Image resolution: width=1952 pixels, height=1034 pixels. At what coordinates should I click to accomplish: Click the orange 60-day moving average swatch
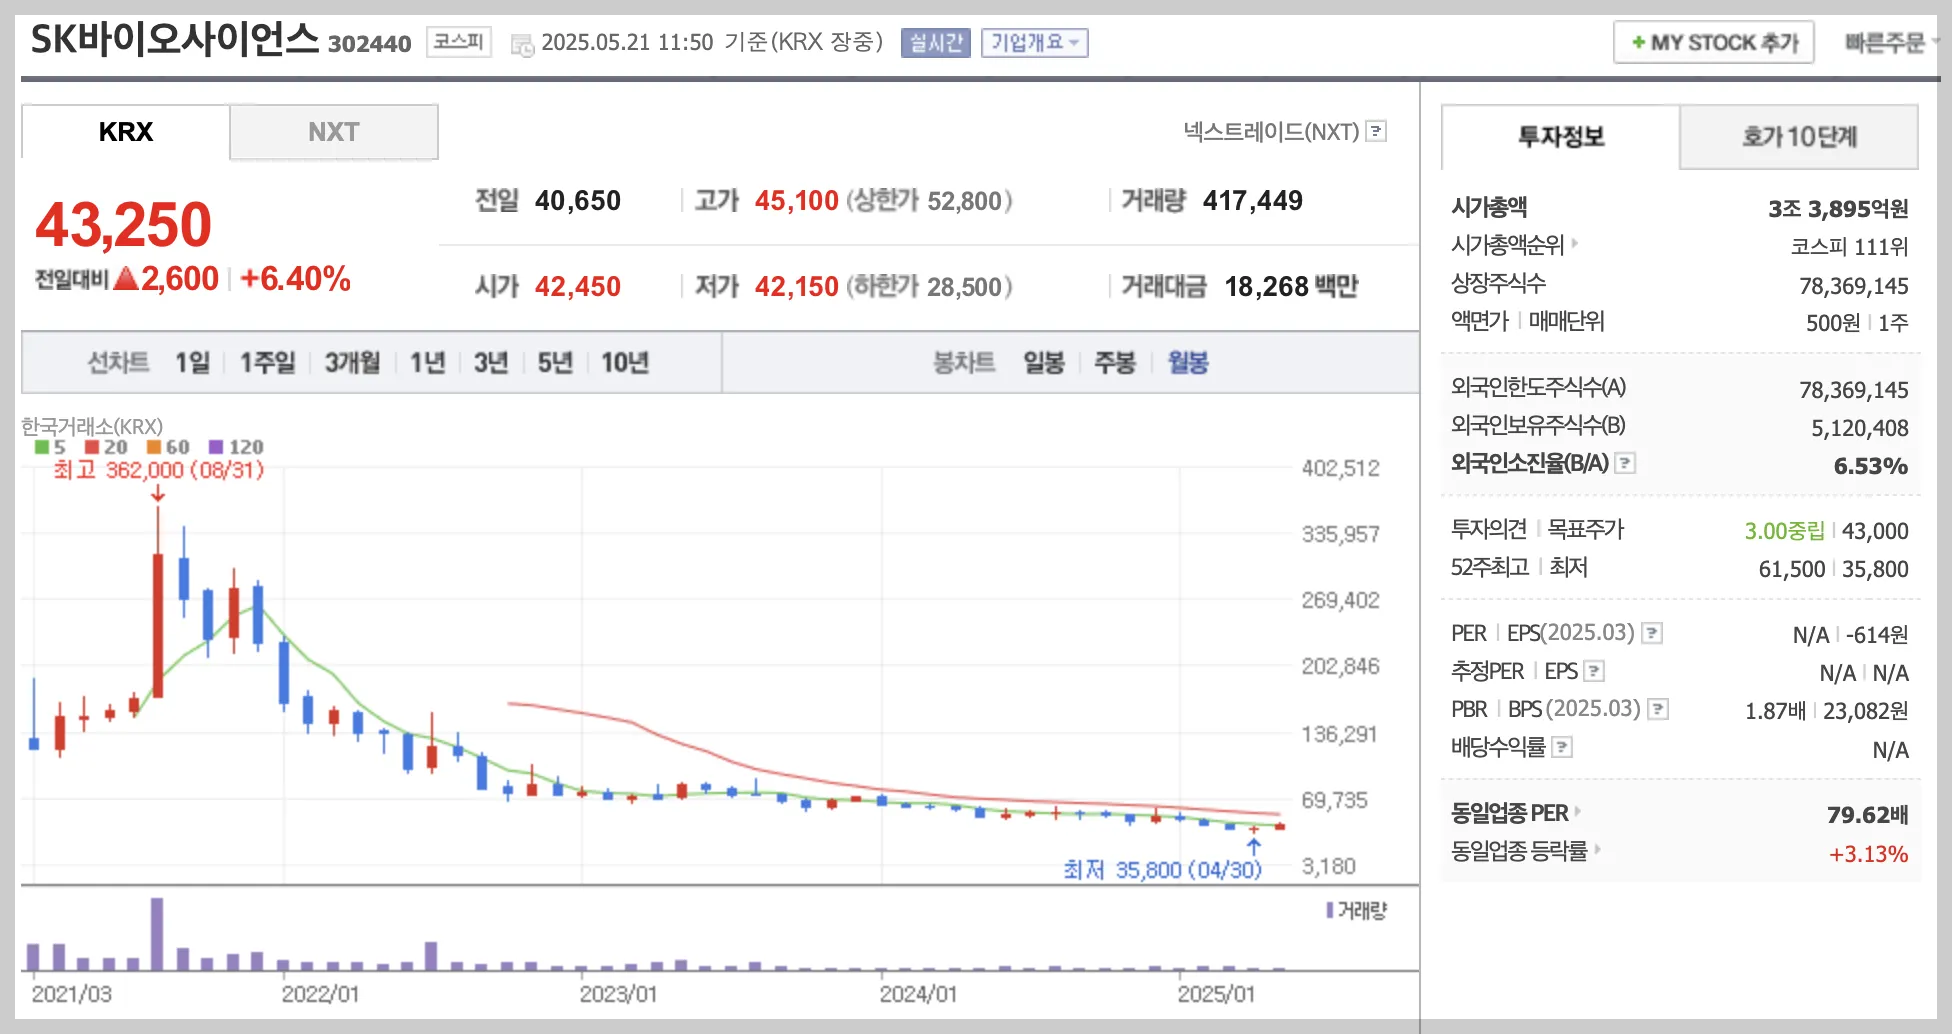pyautogui.click(x=154, y=447)
